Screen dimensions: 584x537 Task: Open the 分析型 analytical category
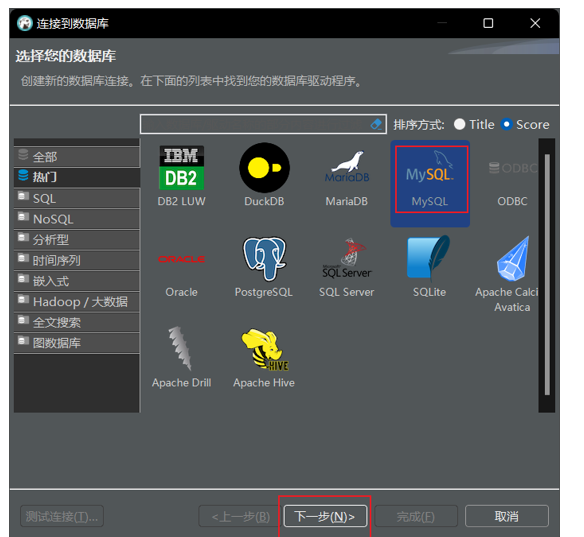(x=77, y=239)
